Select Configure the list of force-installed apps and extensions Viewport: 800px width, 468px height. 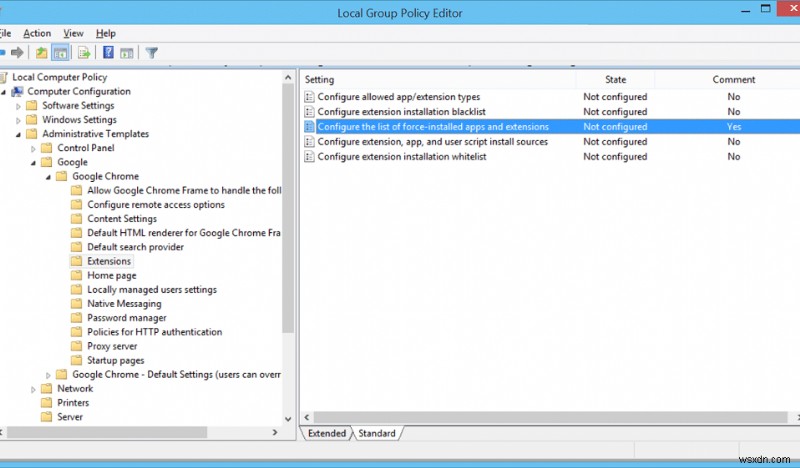[x=433, y=127]
